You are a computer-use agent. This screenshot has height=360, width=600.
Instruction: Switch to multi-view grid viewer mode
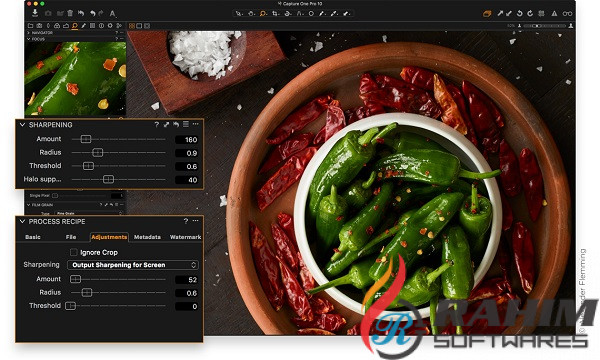[x=132, y=26]
